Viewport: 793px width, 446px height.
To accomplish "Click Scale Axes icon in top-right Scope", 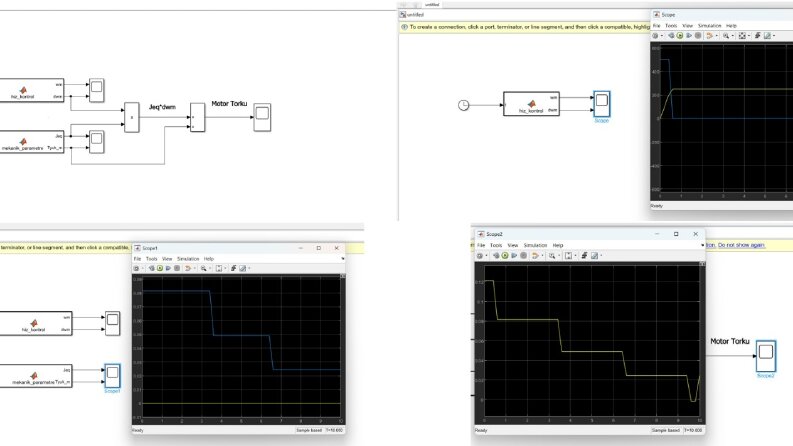I will [x=742, y=35].
